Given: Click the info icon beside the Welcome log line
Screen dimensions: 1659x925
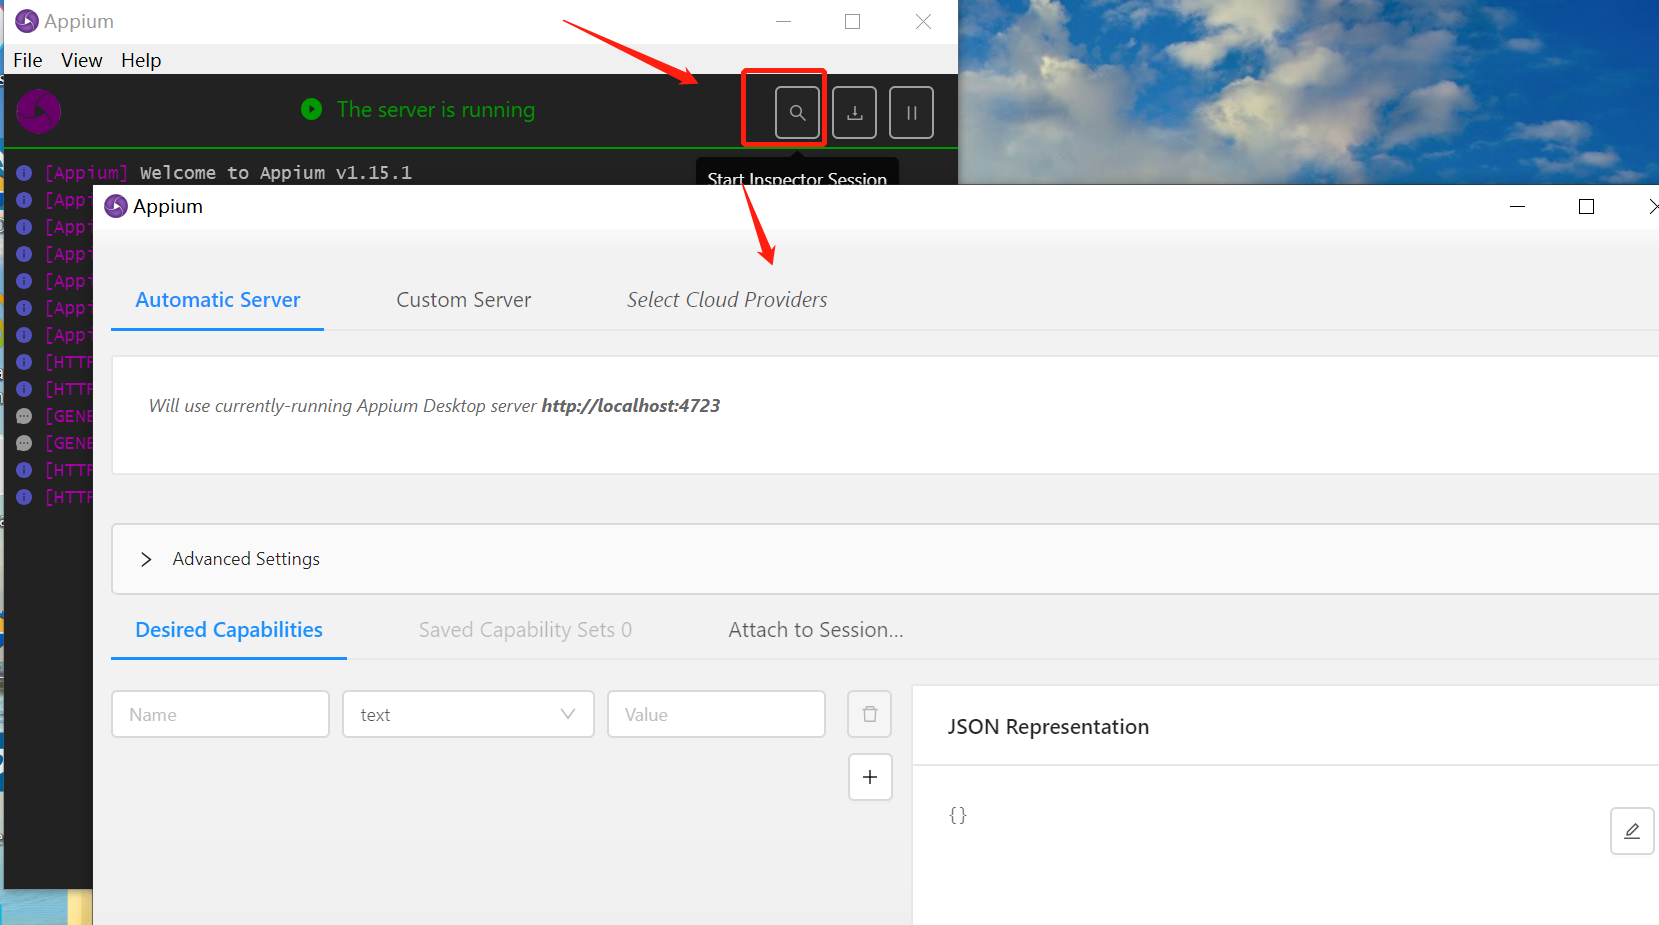Looking at the screenshot, I should (x=24, y=173).
